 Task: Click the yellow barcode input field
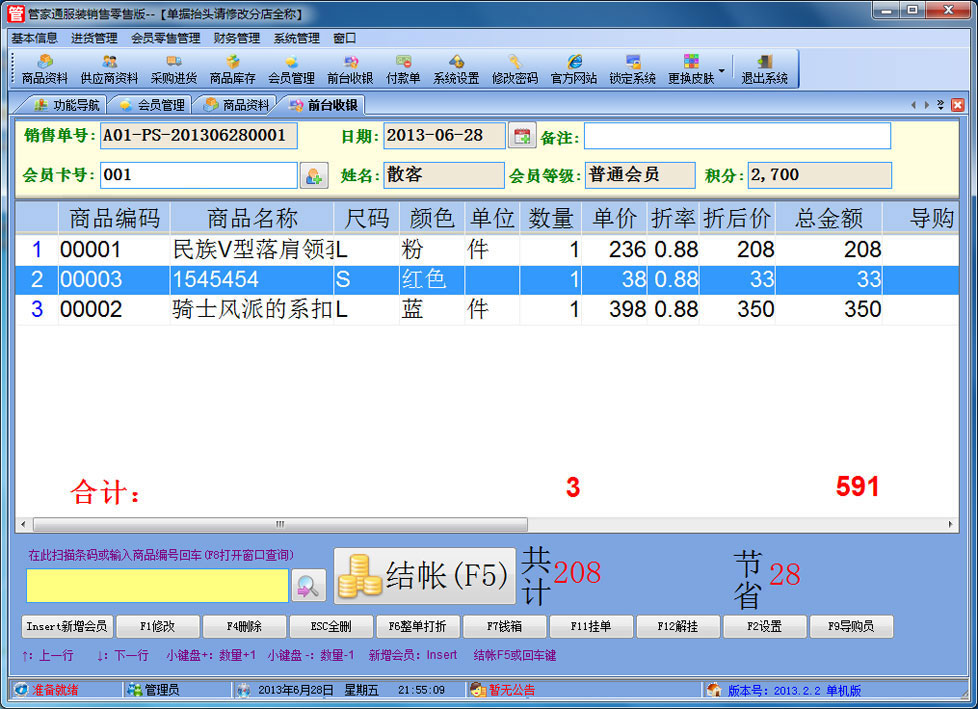click(x=157, y=586)
